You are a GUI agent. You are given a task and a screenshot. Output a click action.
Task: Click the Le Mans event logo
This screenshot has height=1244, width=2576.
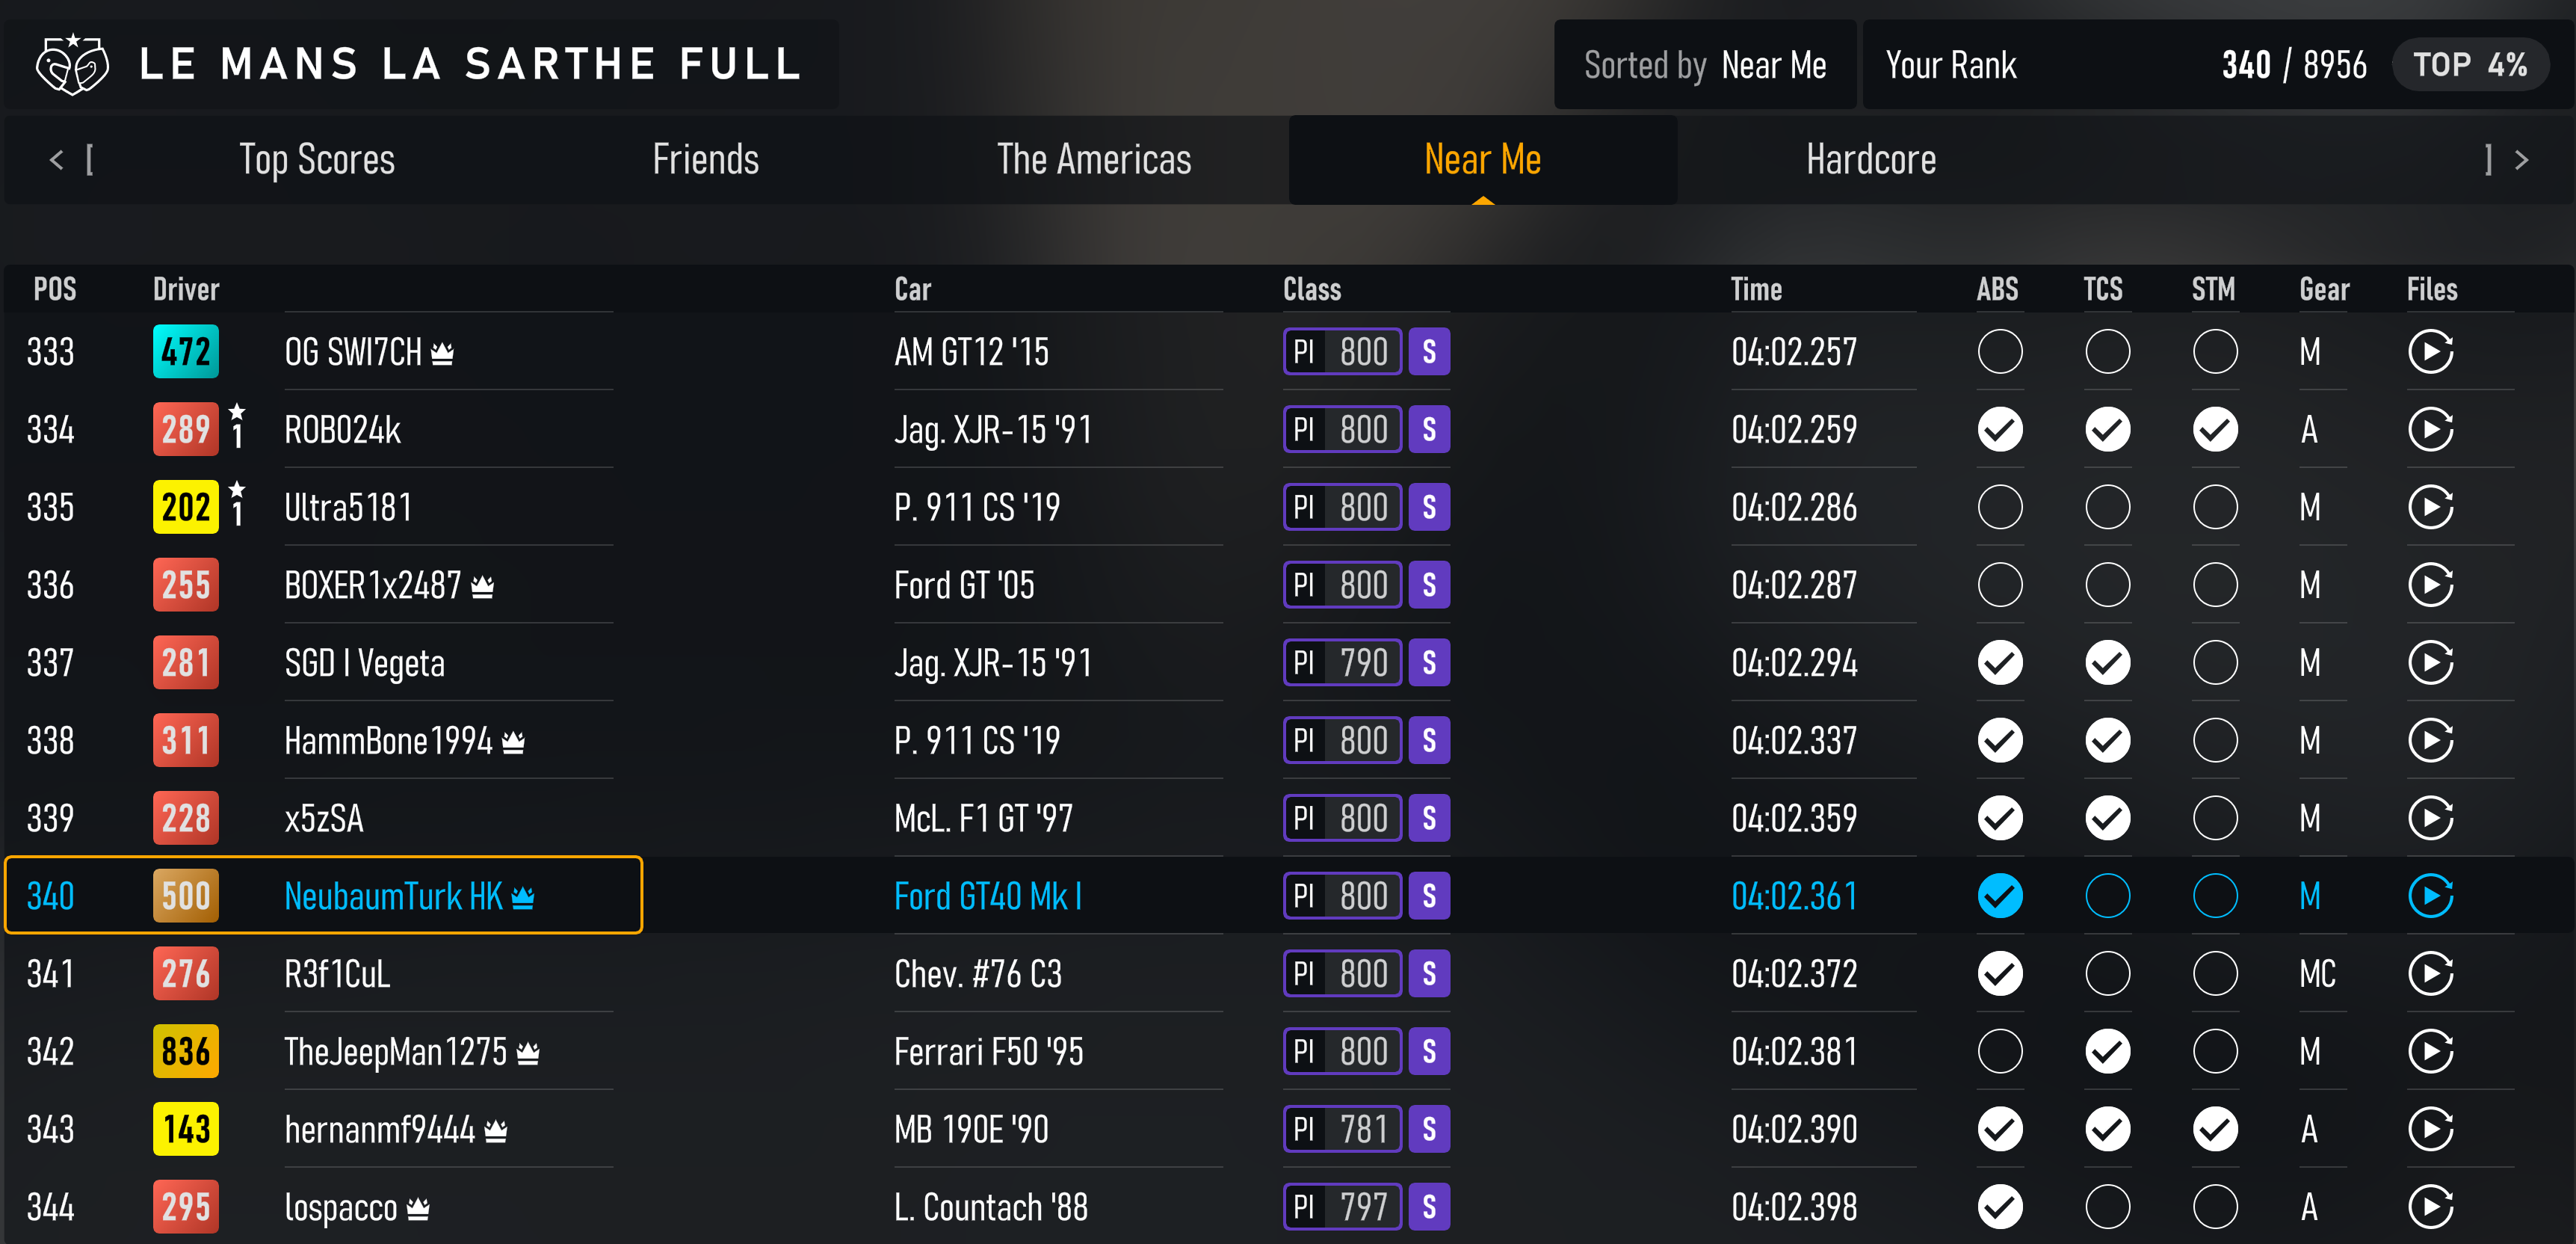(x=72, y=64)
